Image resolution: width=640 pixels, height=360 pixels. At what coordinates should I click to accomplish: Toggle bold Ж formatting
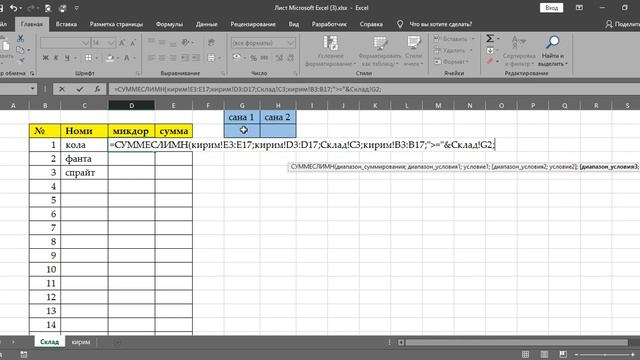pos(46,58)
